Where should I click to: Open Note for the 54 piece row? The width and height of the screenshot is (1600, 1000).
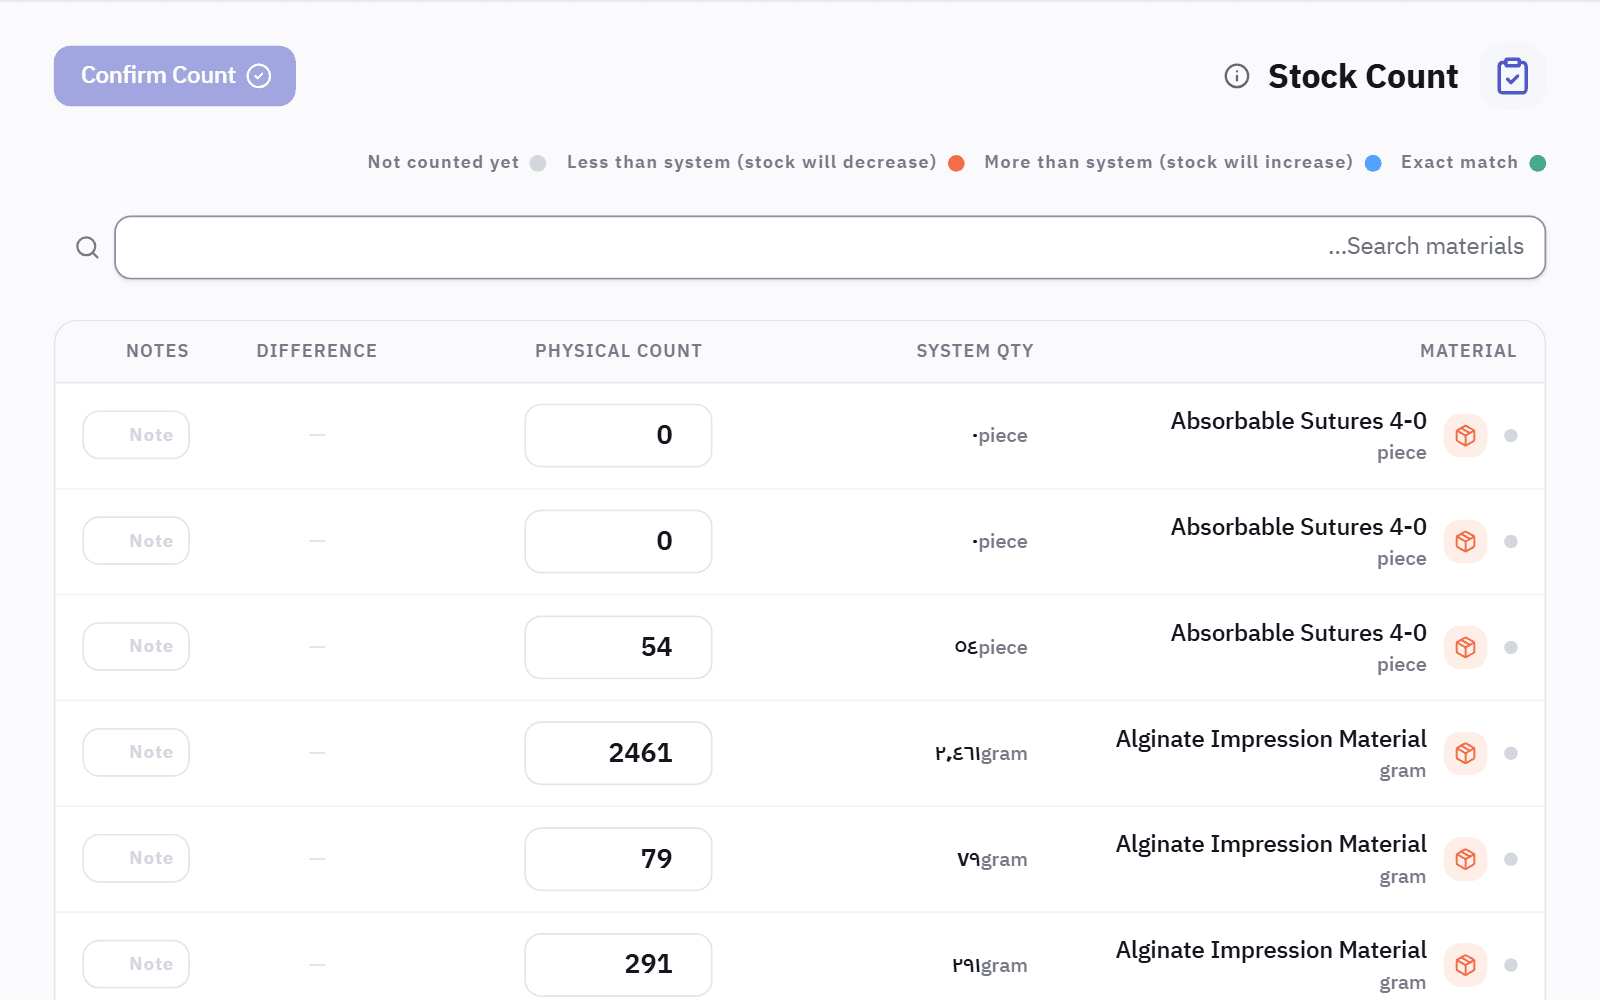tap(136, 647)
